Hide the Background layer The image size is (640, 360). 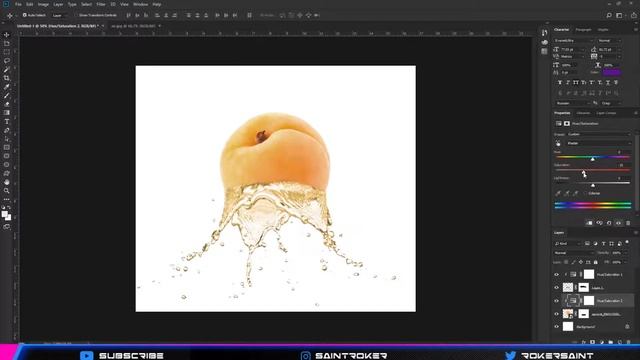[556, 327]
